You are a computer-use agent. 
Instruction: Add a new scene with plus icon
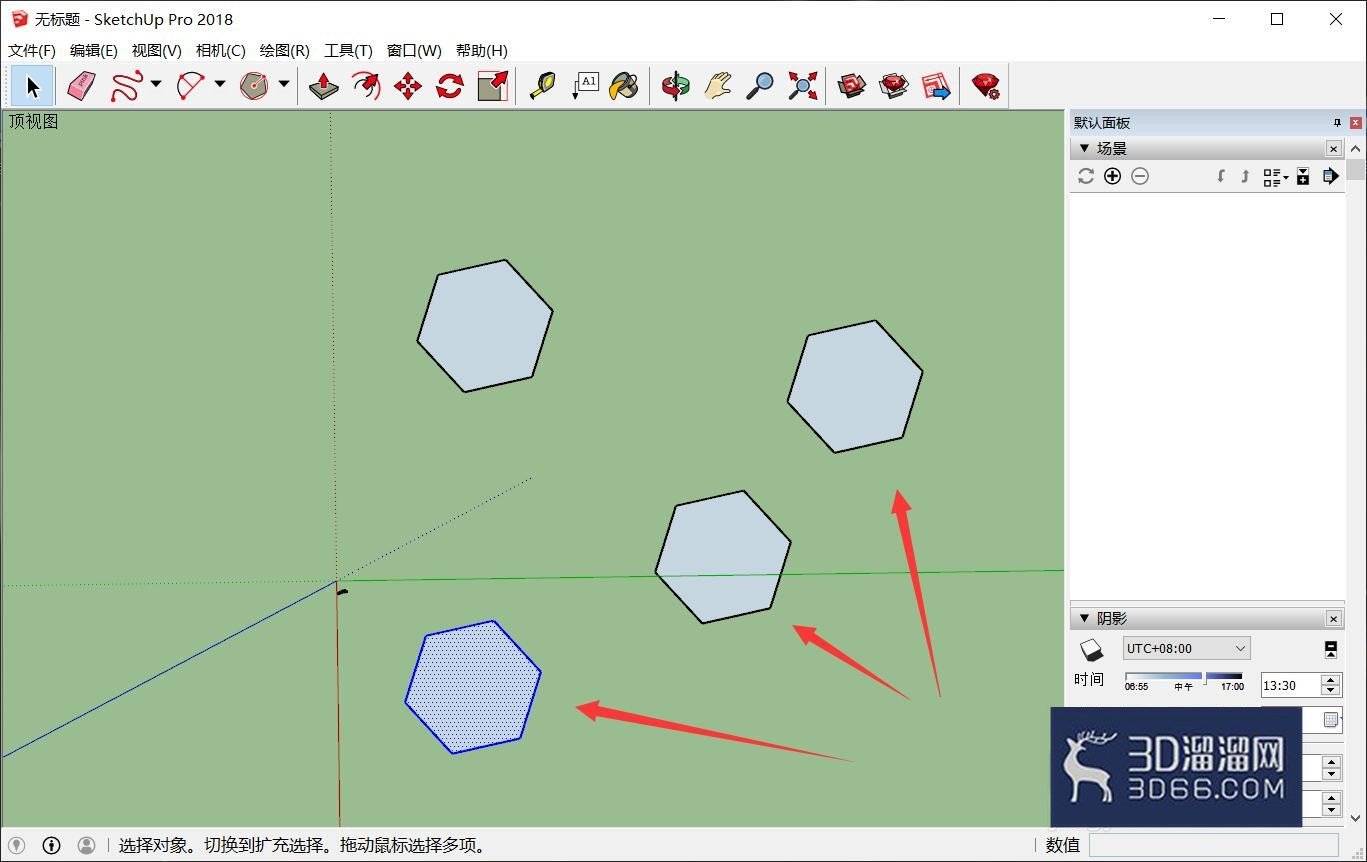point(1113,176)
